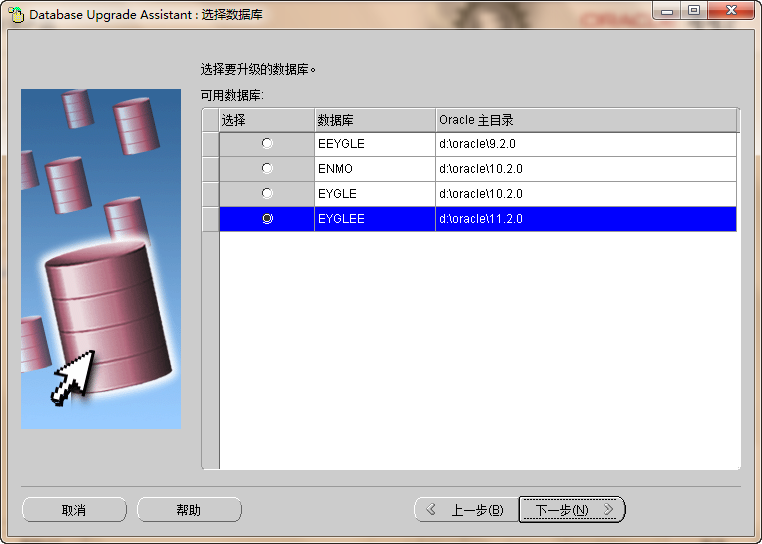Viewport: 762px width, 544px height.
Task: Click the 取消 (Cancel) button
Action: 74,509
